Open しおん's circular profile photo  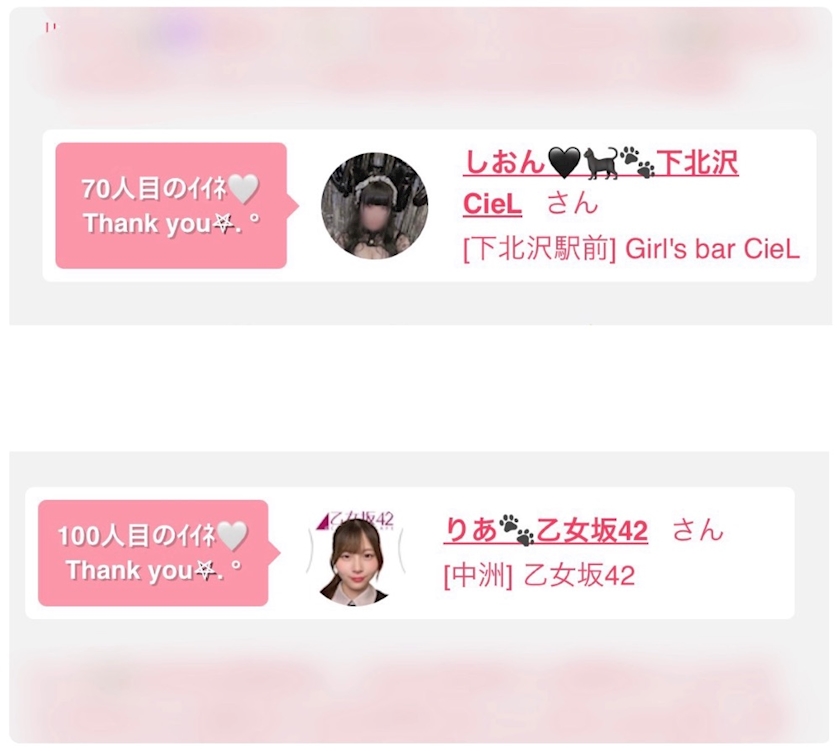[x=374, y=206]
